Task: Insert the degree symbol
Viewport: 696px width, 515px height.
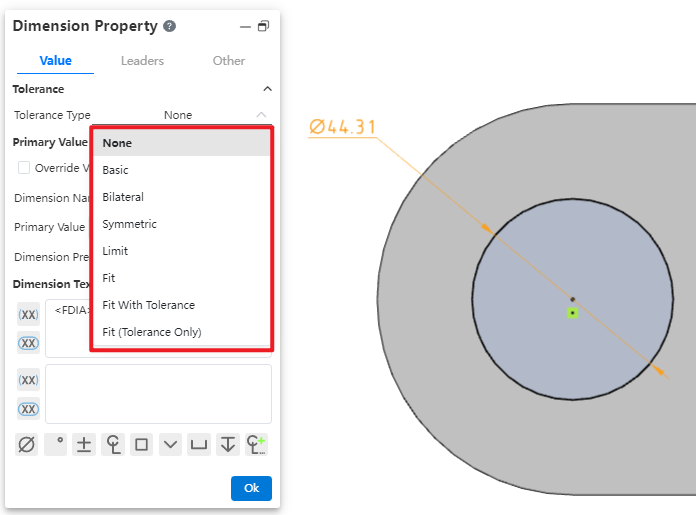Action: (56, 445)
